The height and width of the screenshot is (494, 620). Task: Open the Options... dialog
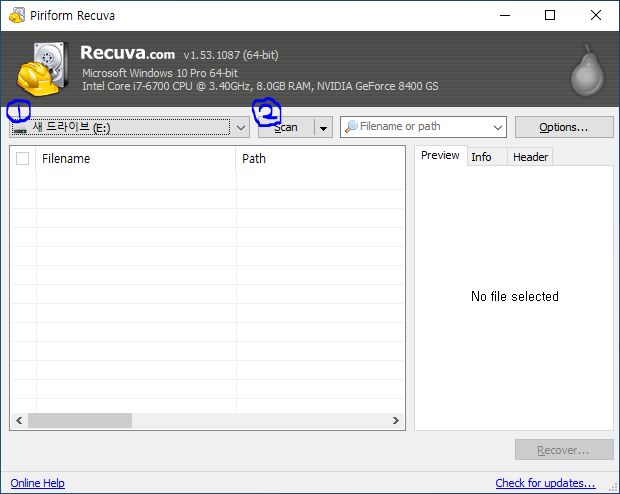(564, 127)
